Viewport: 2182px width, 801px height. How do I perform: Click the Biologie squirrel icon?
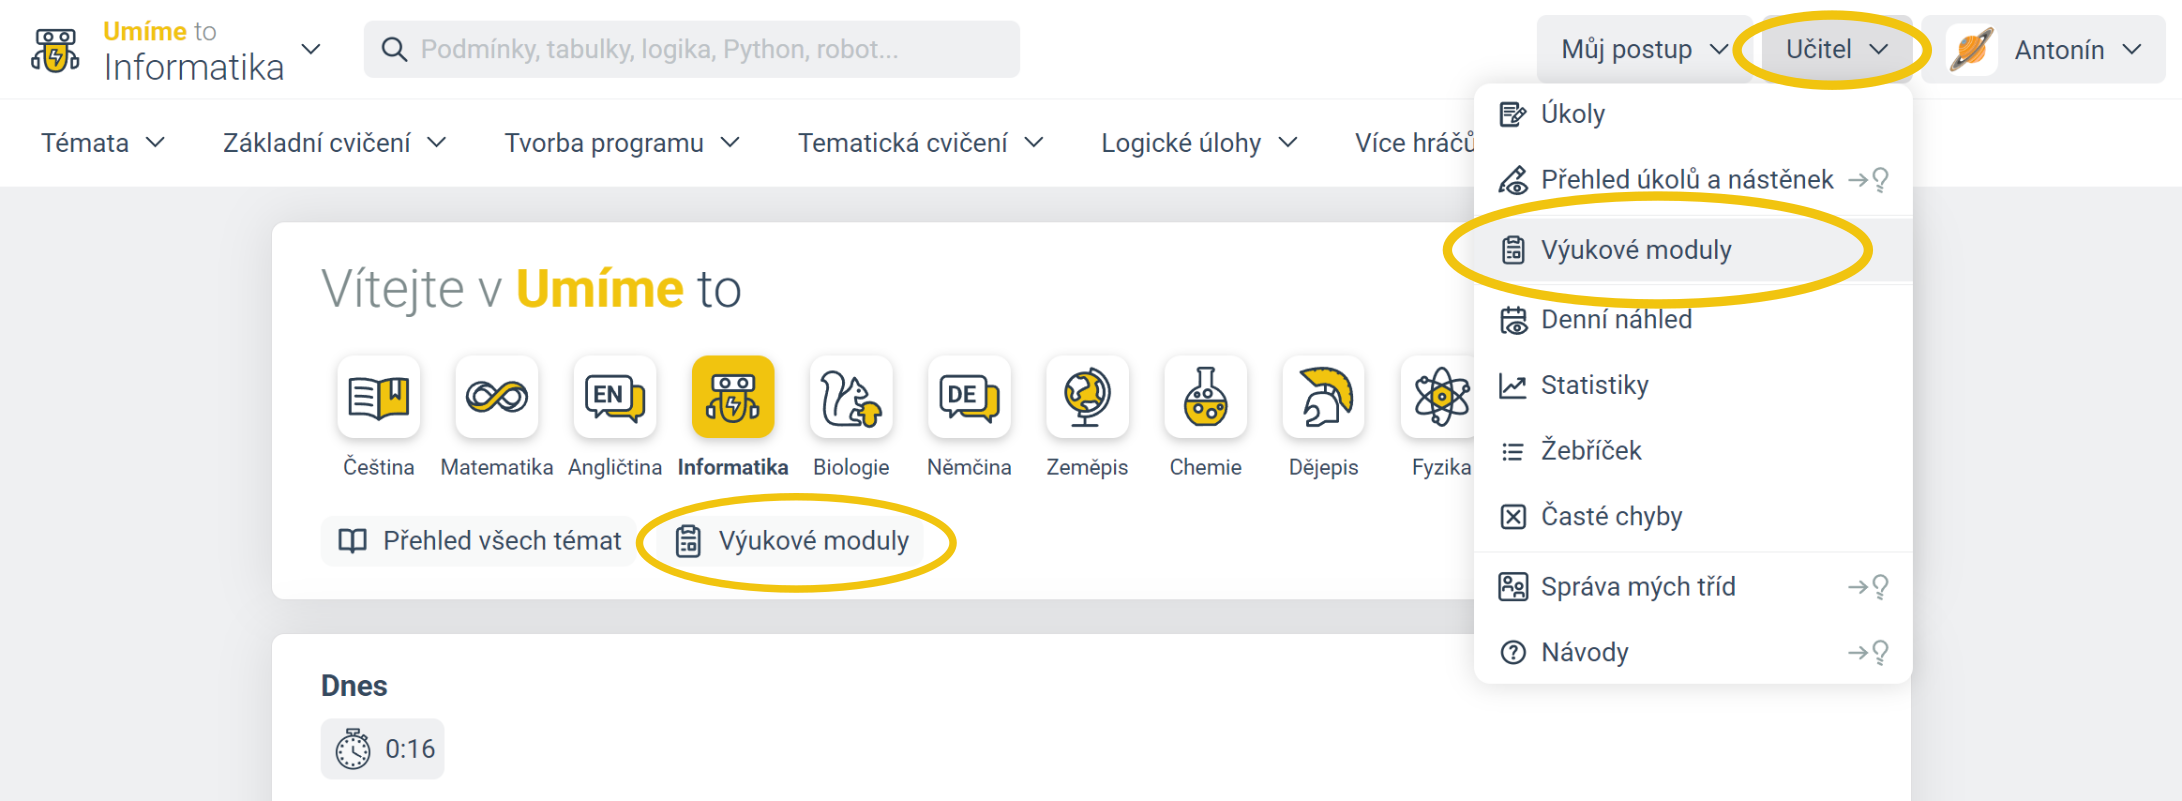(850, 398)
